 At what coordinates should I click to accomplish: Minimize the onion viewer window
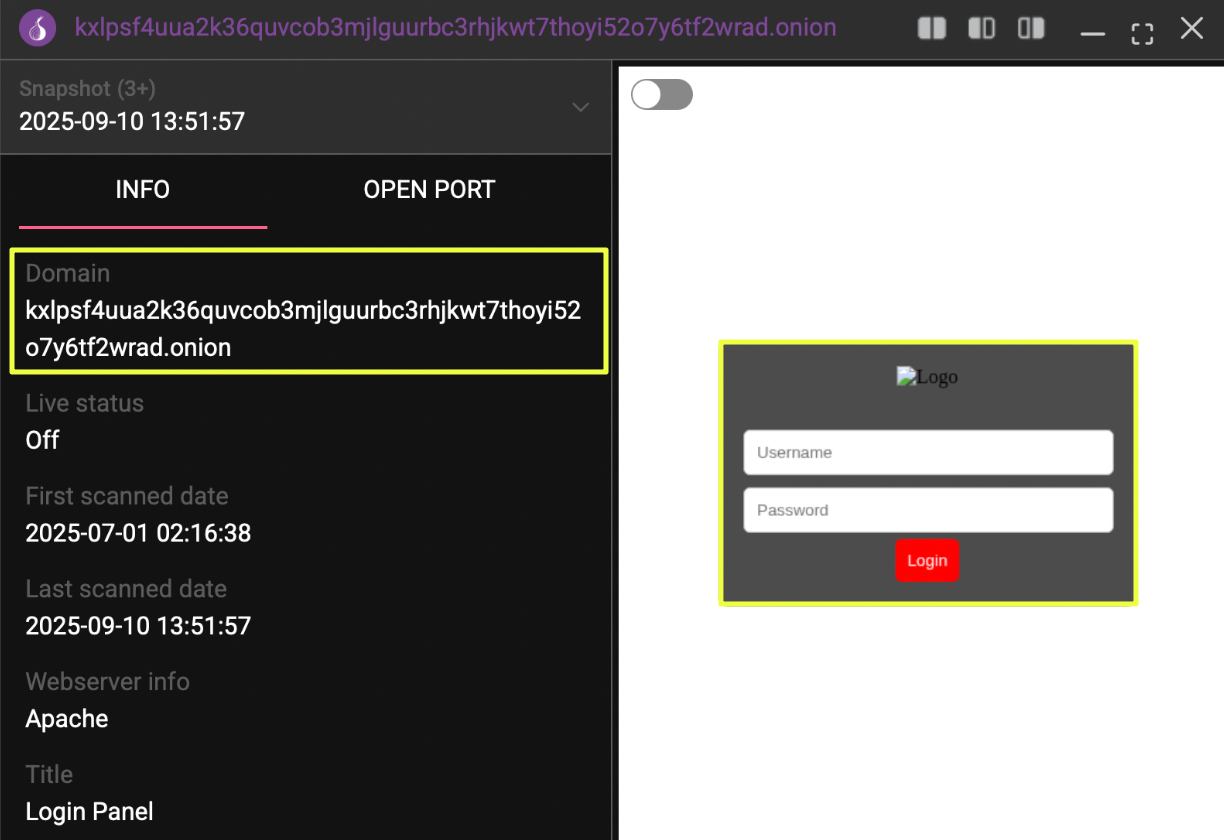point(1092,30)
